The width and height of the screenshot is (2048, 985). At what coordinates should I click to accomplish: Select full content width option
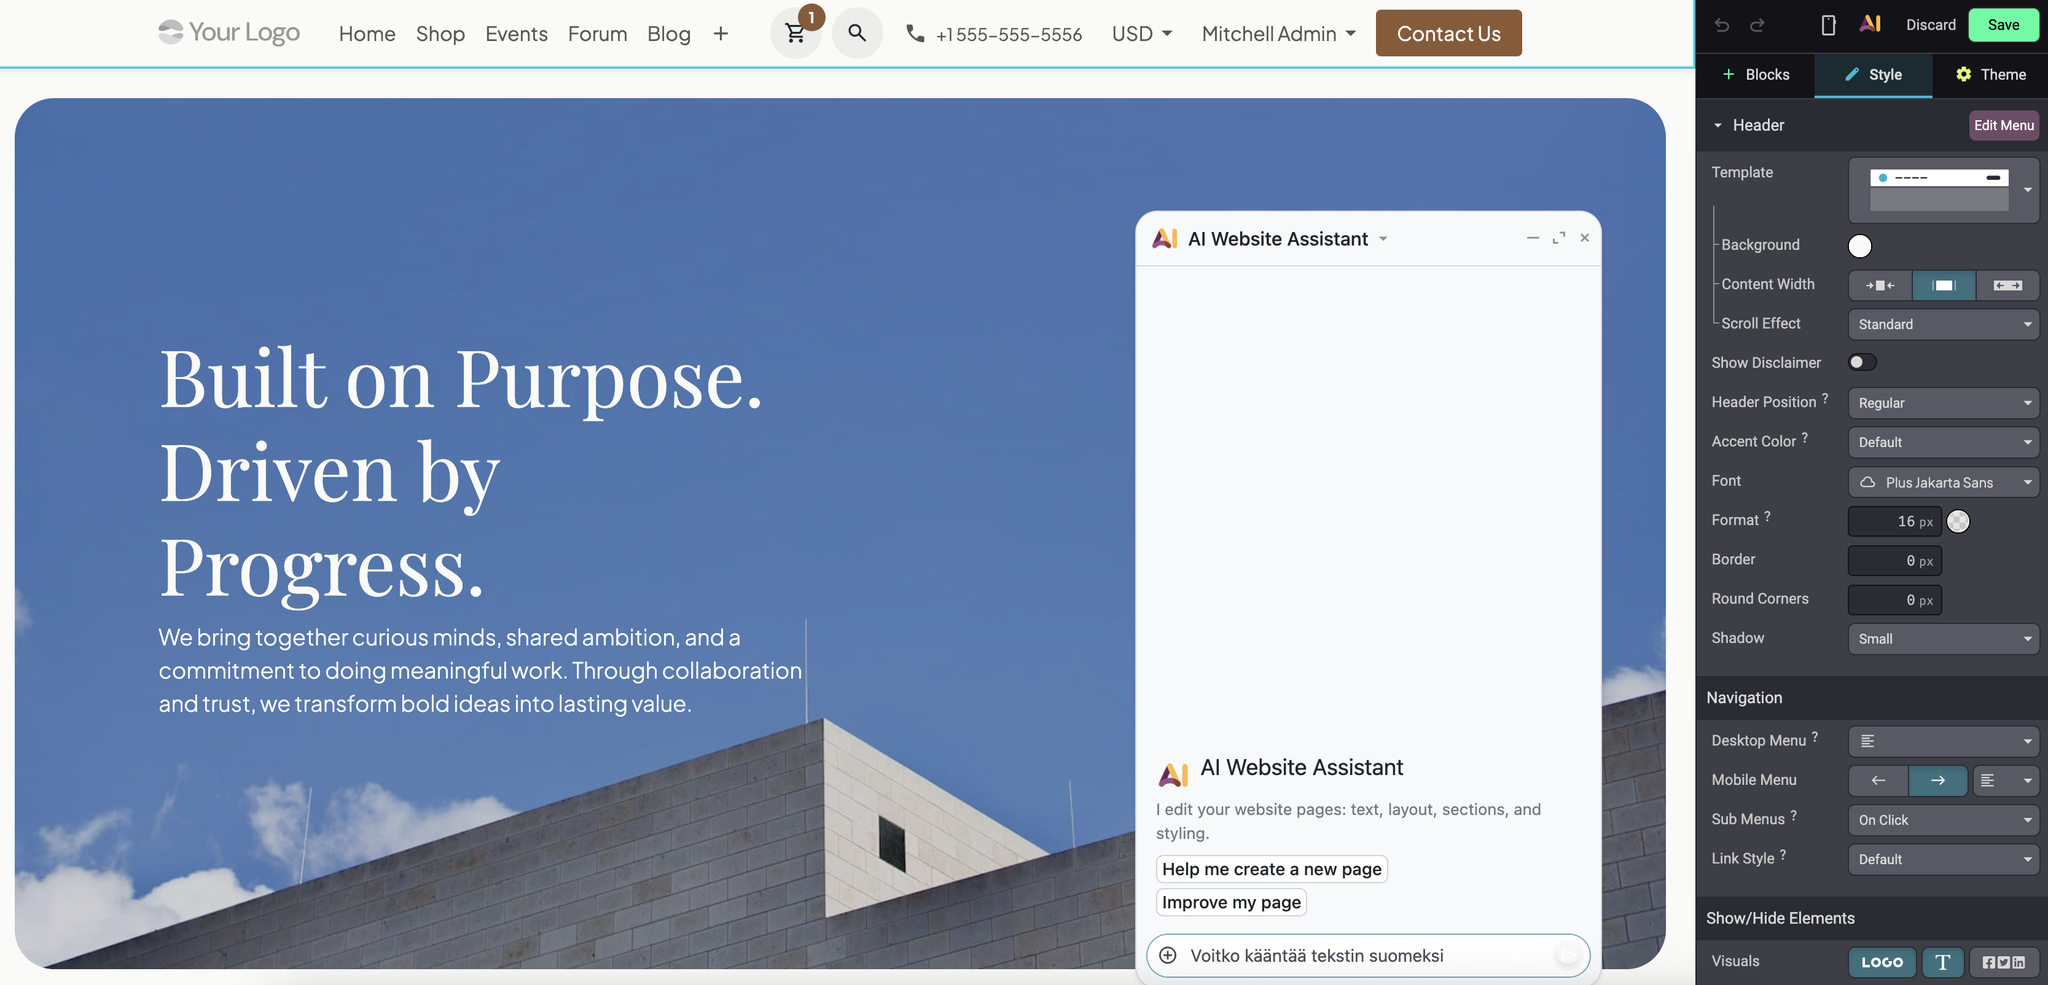pos(2007,285)
